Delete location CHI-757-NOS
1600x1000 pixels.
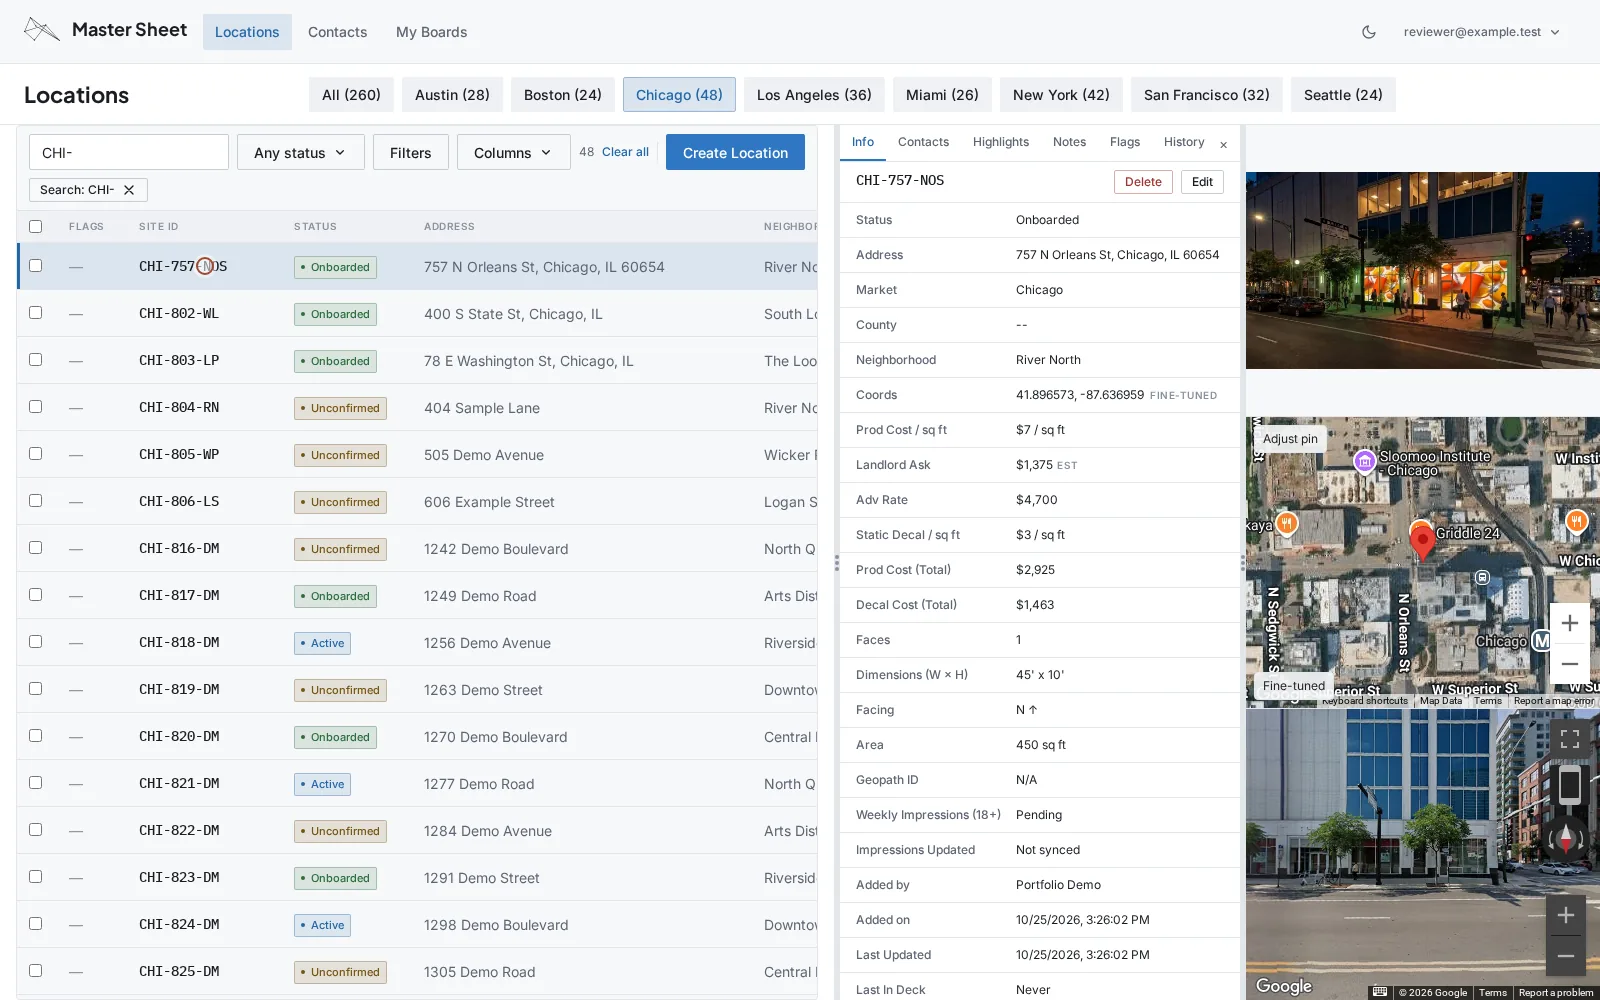[1143, 182]
